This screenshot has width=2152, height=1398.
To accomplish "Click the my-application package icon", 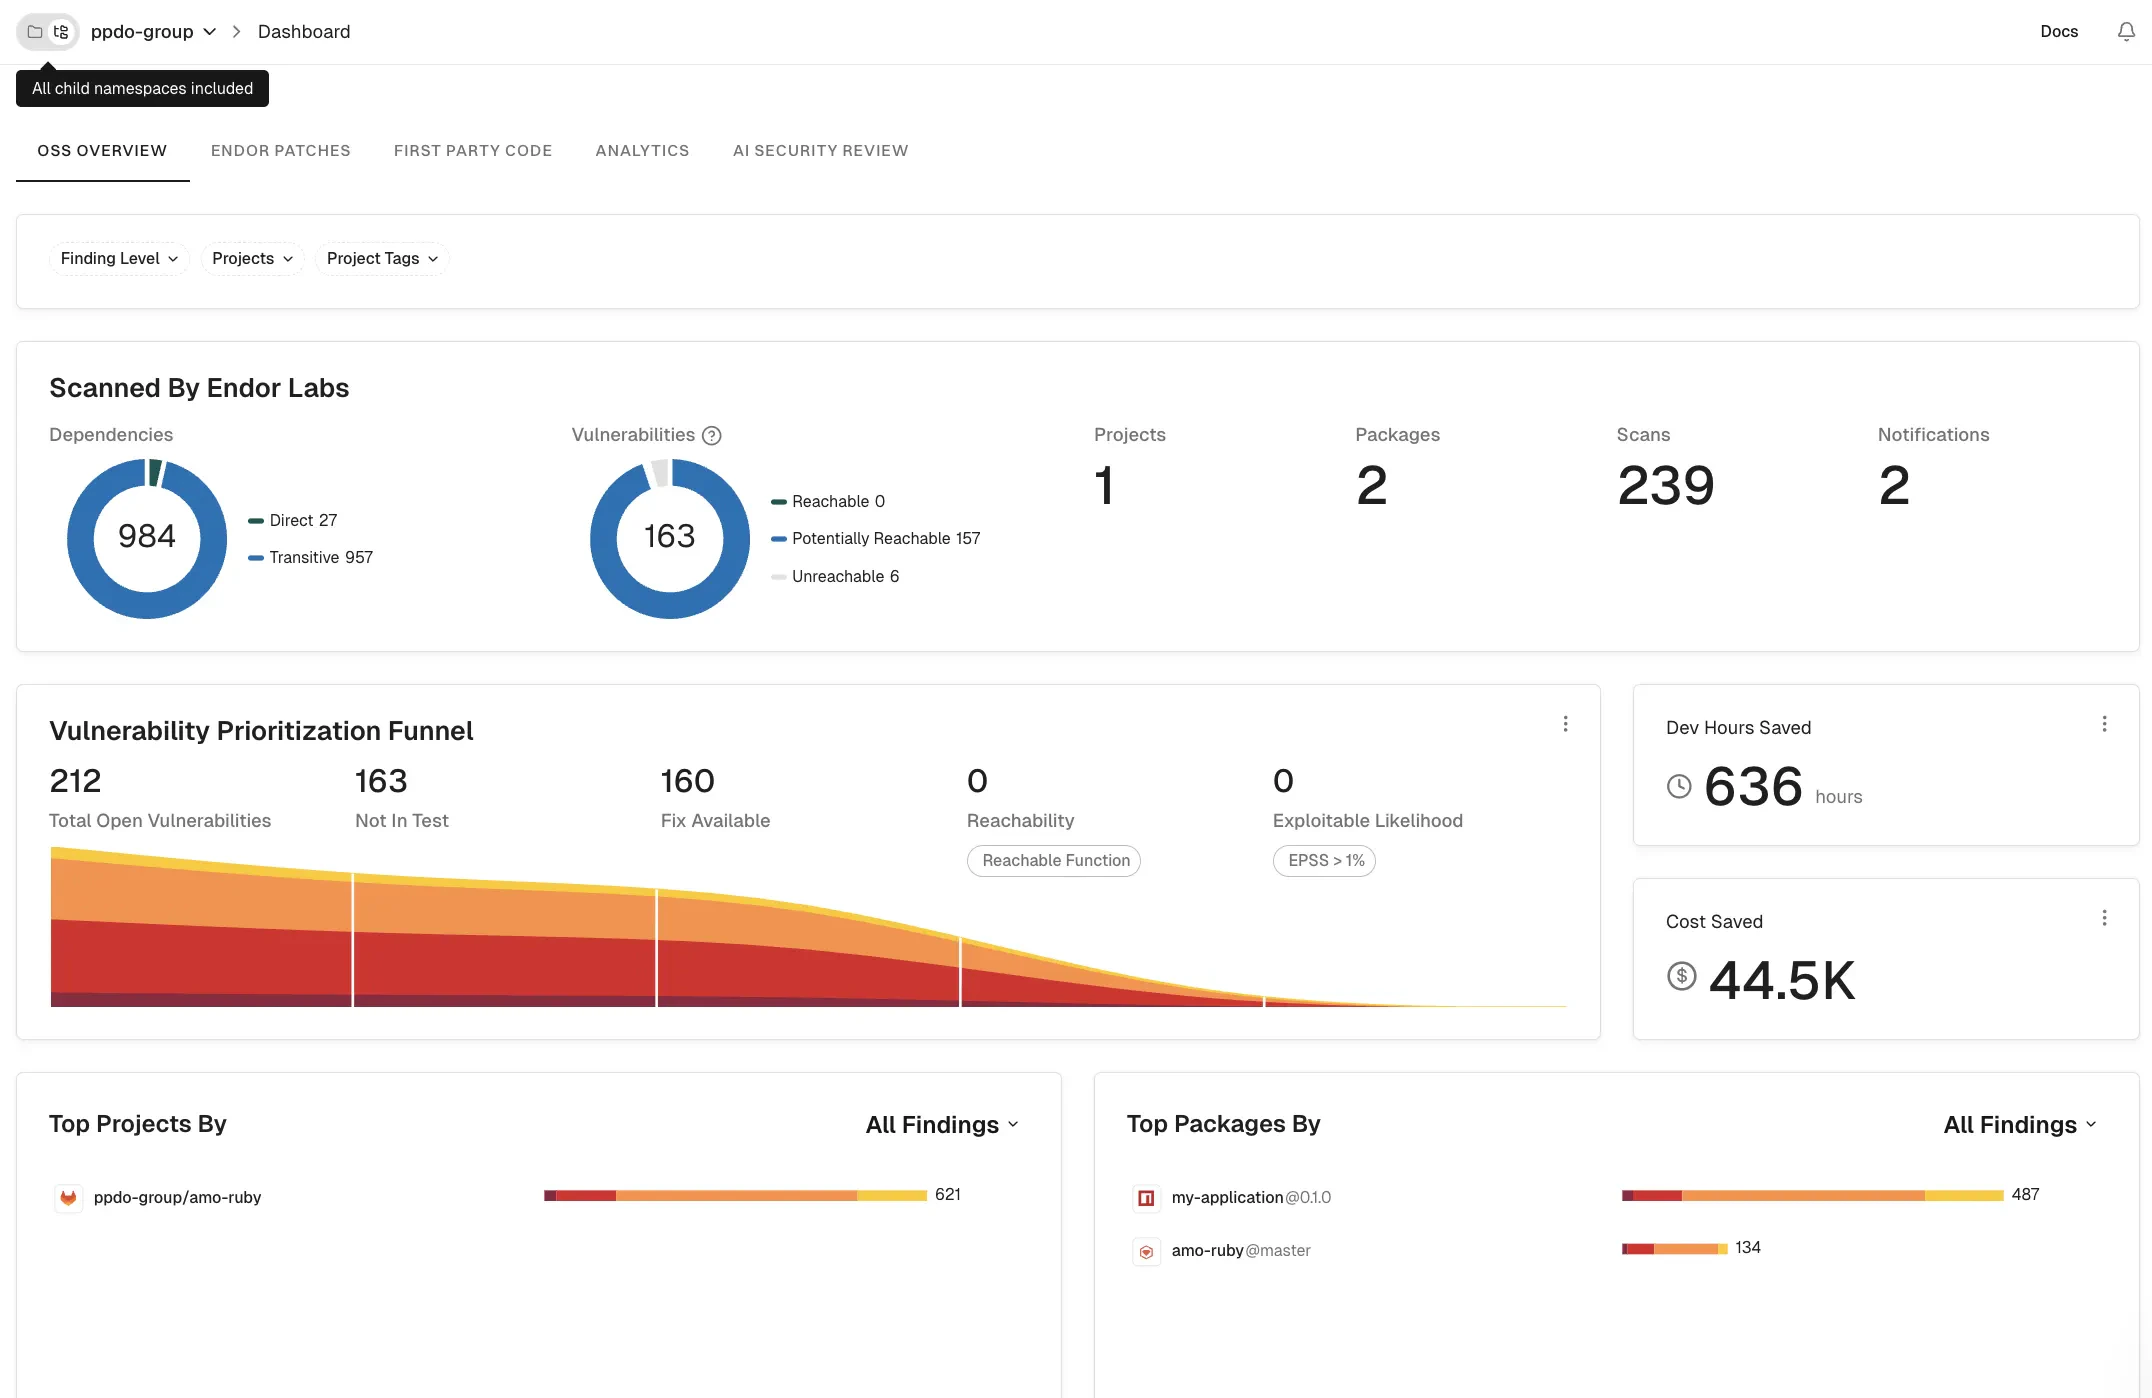I will (x=1146, y=1198).
